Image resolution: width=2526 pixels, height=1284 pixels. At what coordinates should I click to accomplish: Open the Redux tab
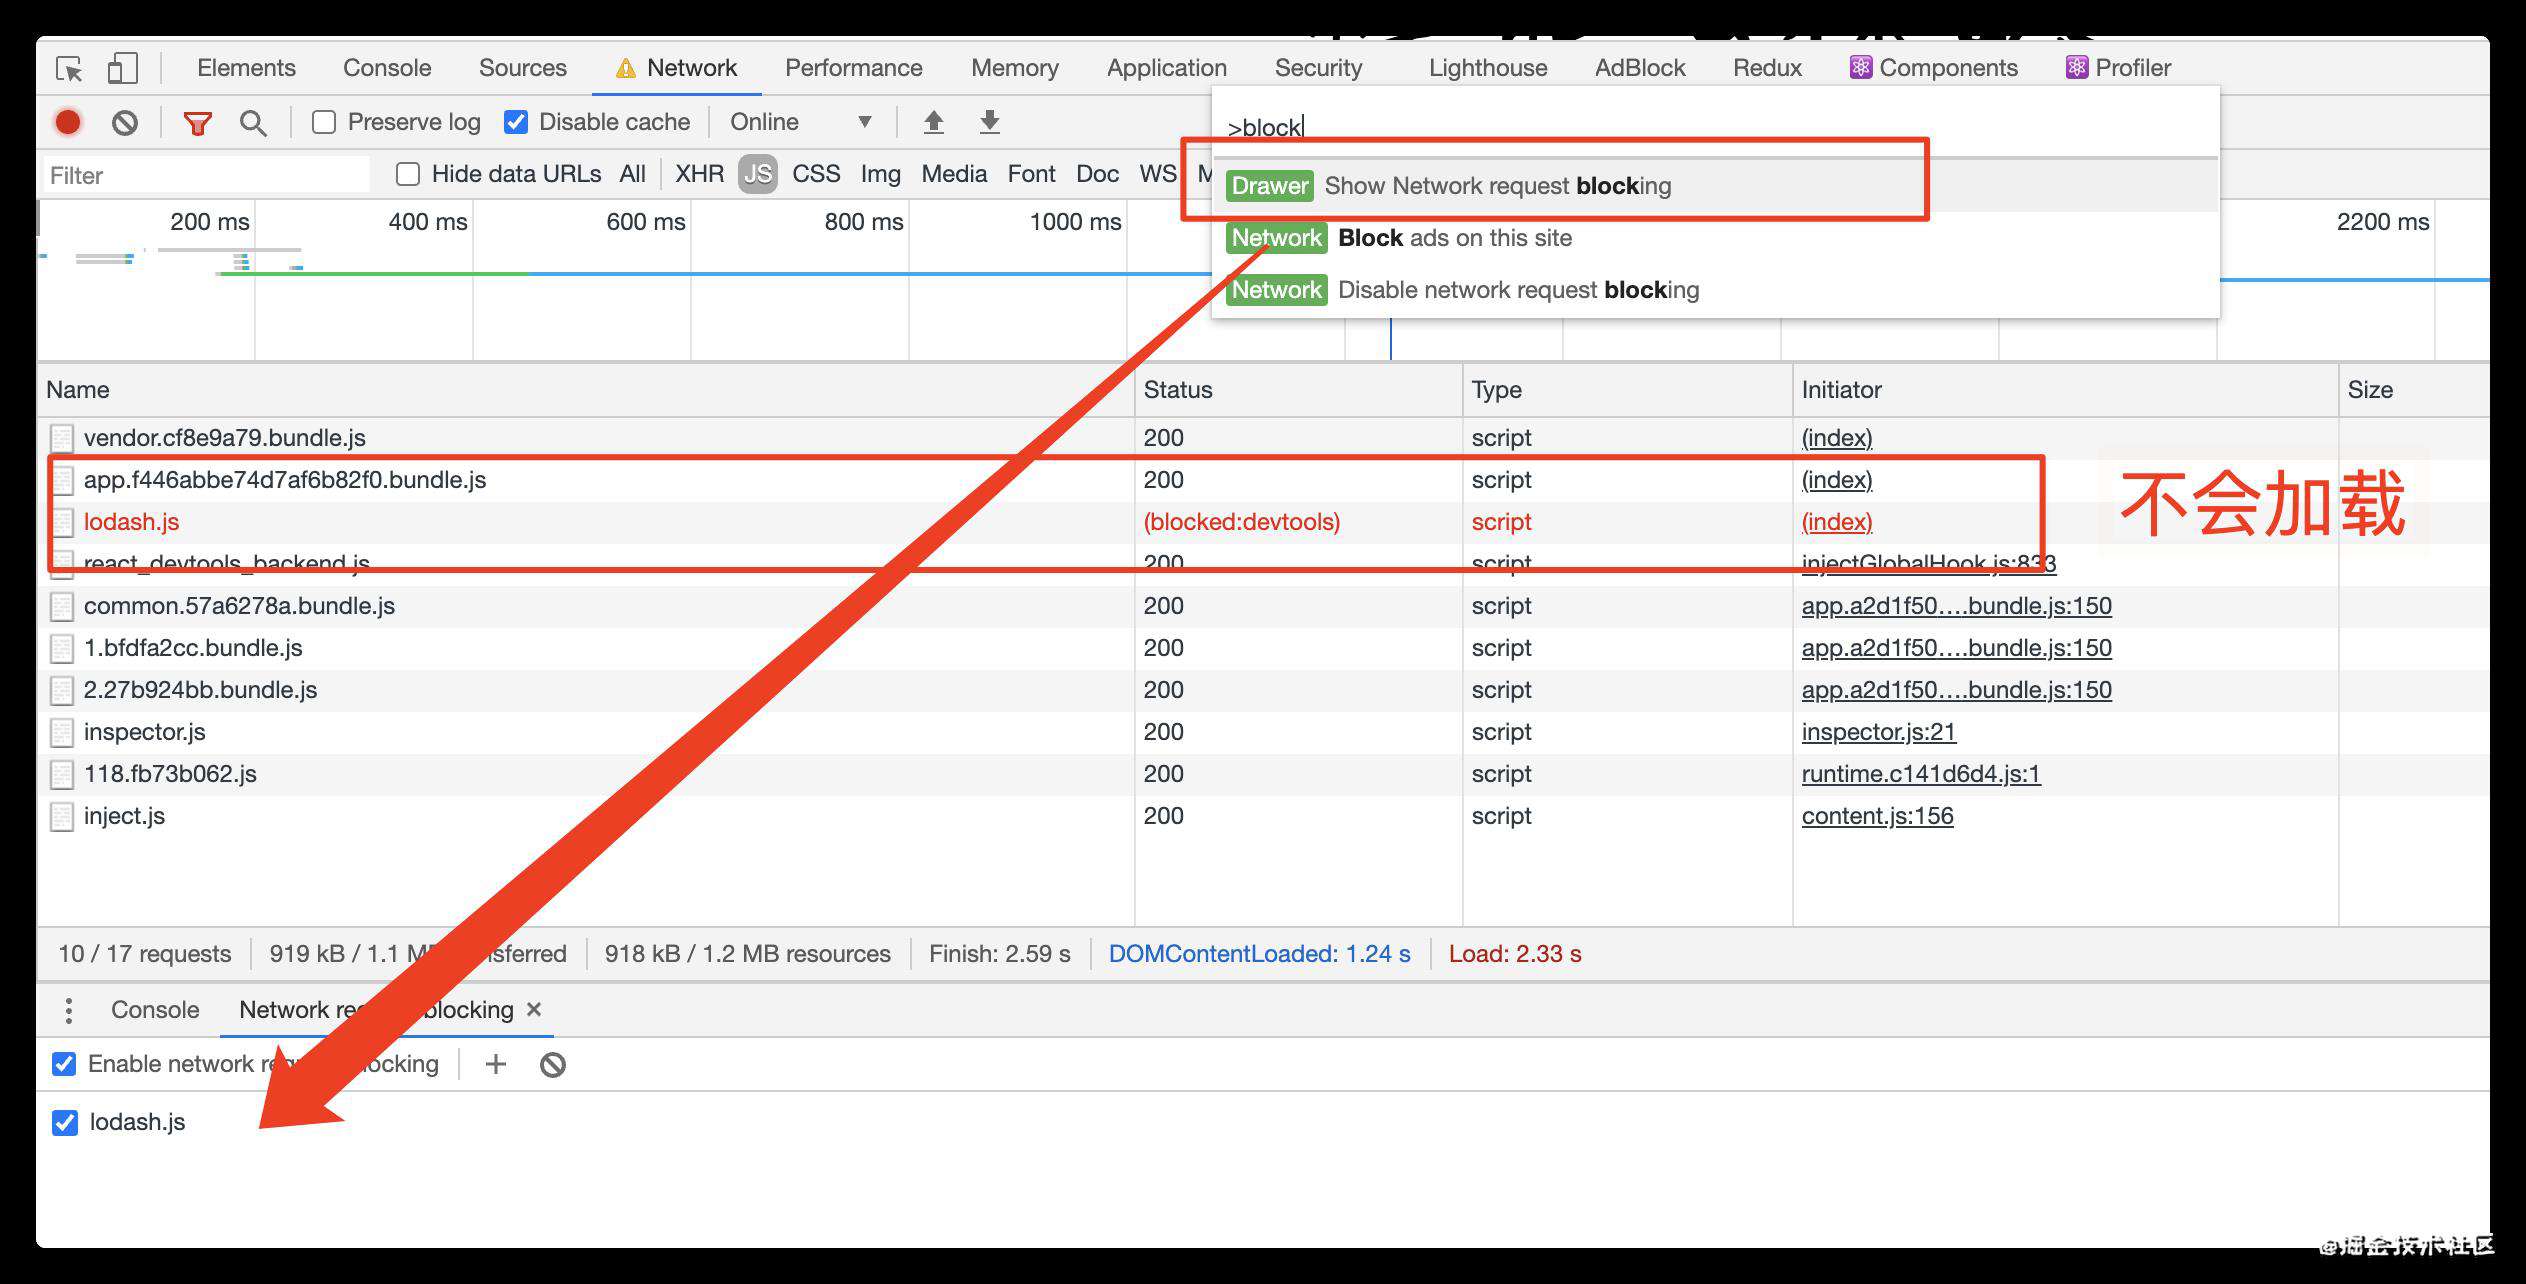(1767, 68)
